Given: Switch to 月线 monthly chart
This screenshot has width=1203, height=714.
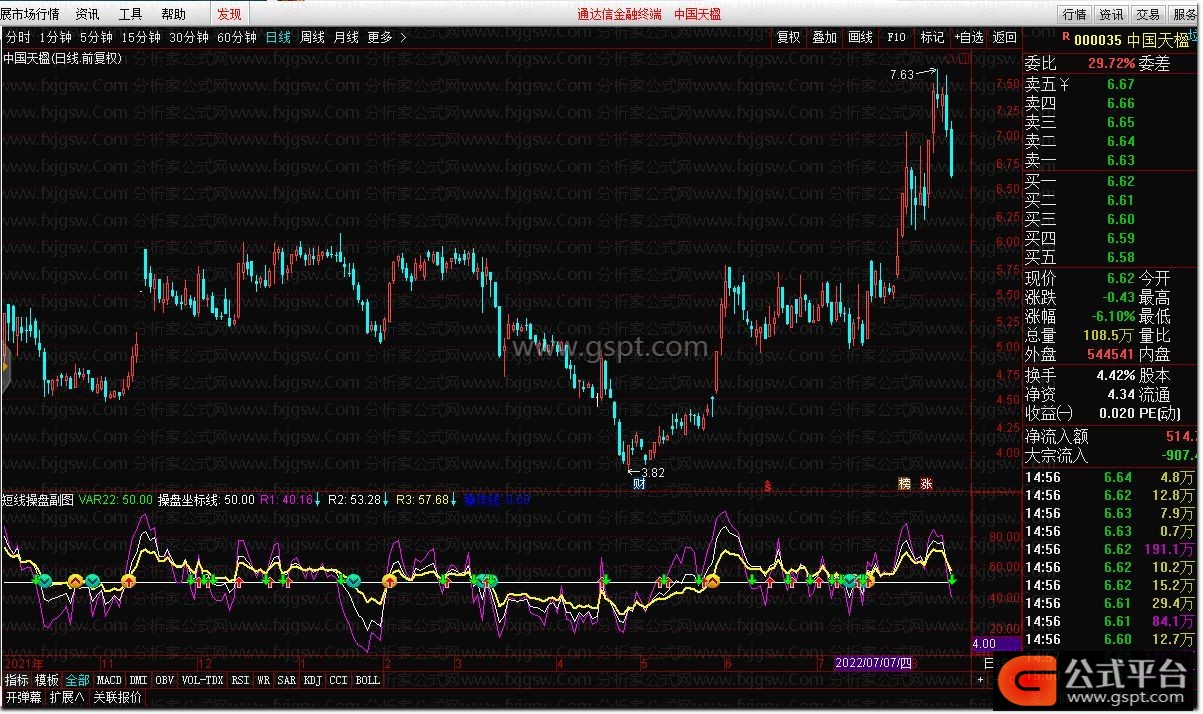Looking at the screenshot, I should click(x=346, y=37).
